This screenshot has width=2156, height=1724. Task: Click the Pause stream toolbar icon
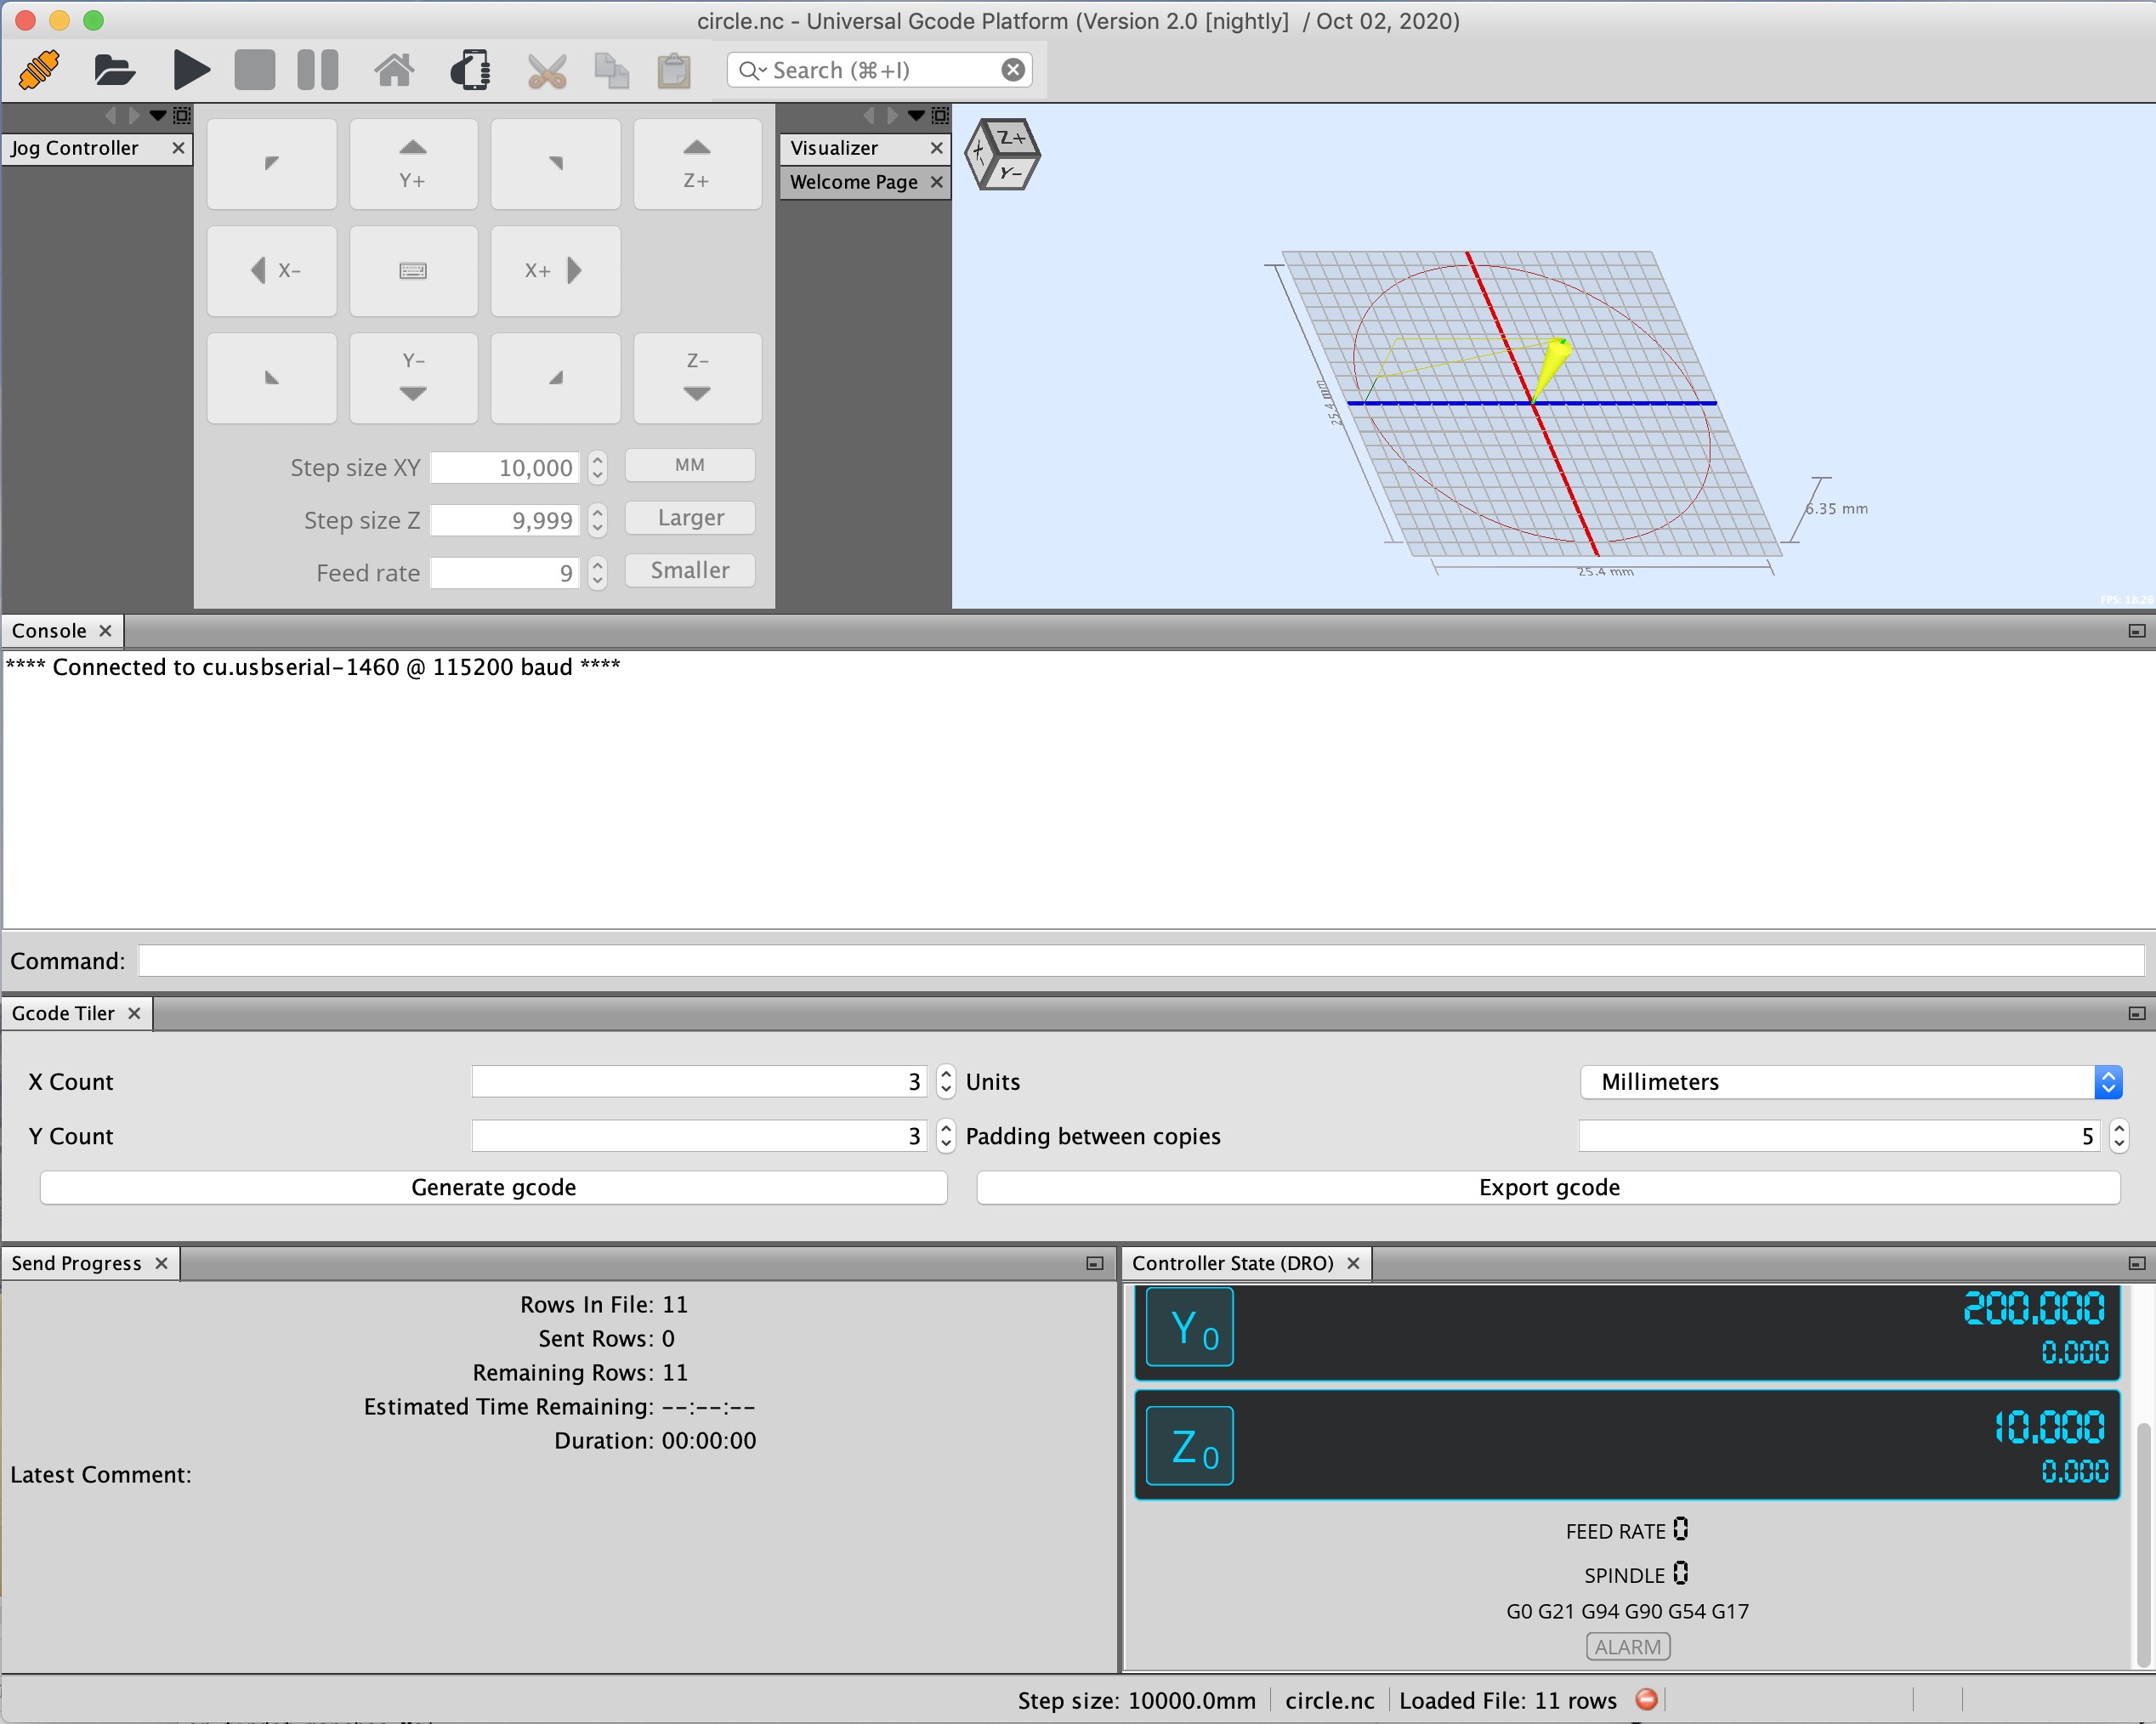coord(318,70)
